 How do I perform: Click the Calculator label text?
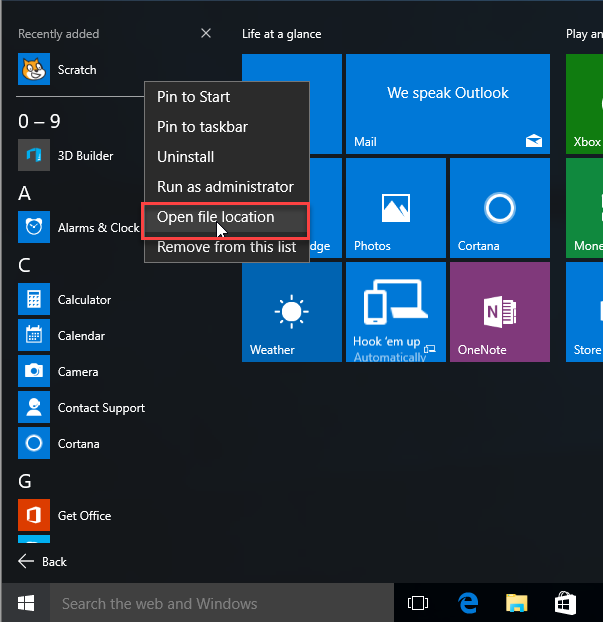[x=84, y=300]
